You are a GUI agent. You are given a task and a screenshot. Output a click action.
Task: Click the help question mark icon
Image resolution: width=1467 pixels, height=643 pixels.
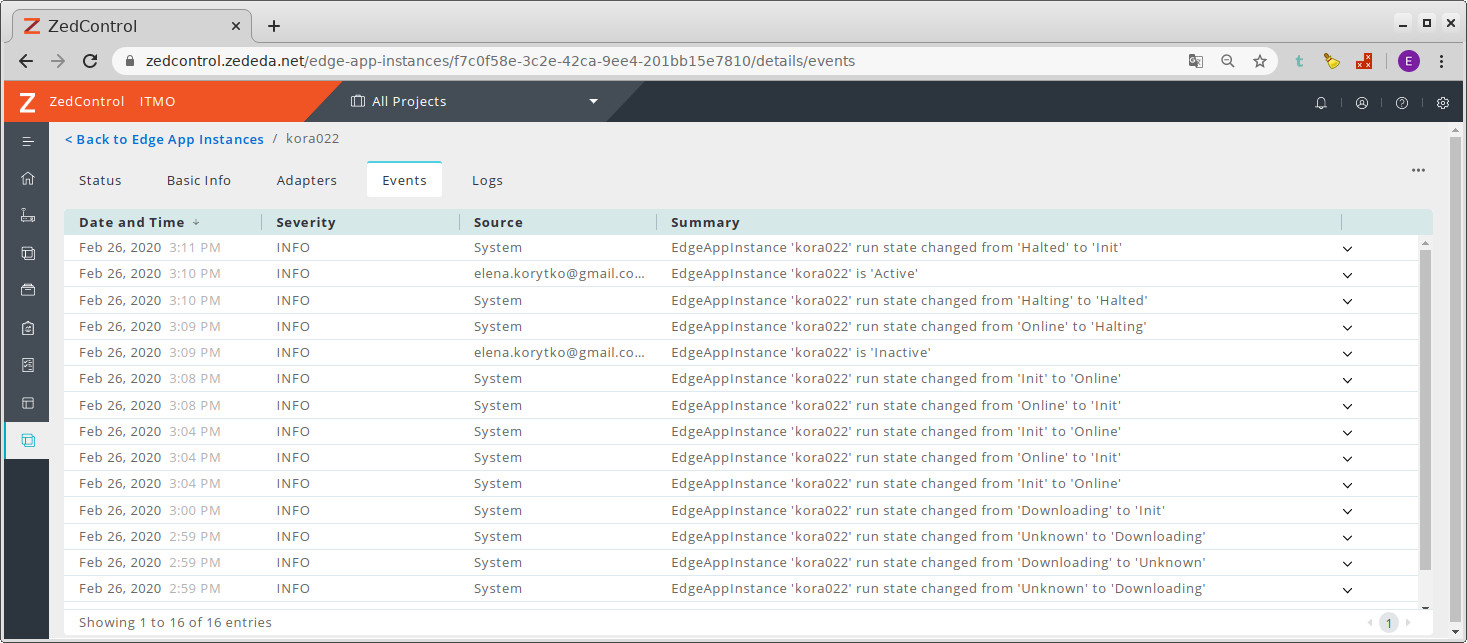coord(1402,102)
